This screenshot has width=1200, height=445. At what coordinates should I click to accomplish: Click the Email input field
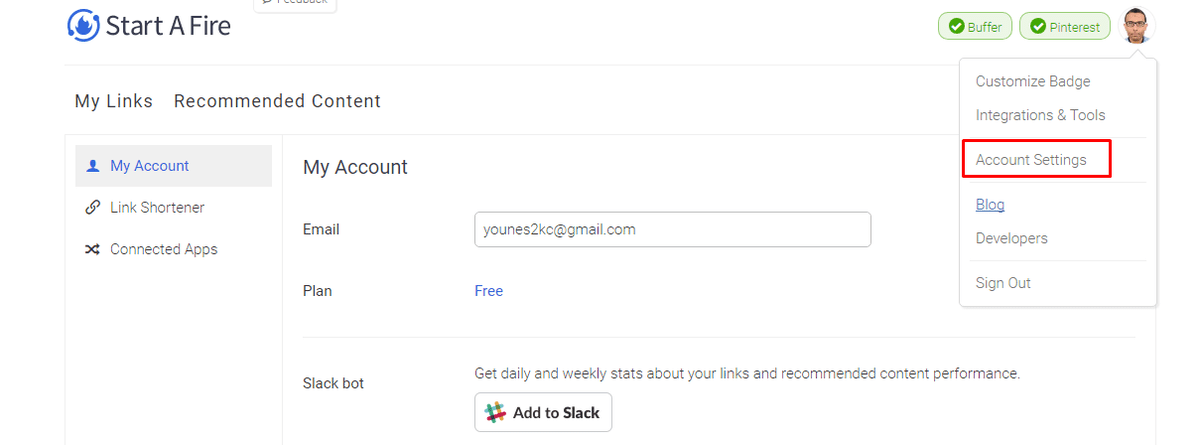pyautogui.click(x=672, y=229)
